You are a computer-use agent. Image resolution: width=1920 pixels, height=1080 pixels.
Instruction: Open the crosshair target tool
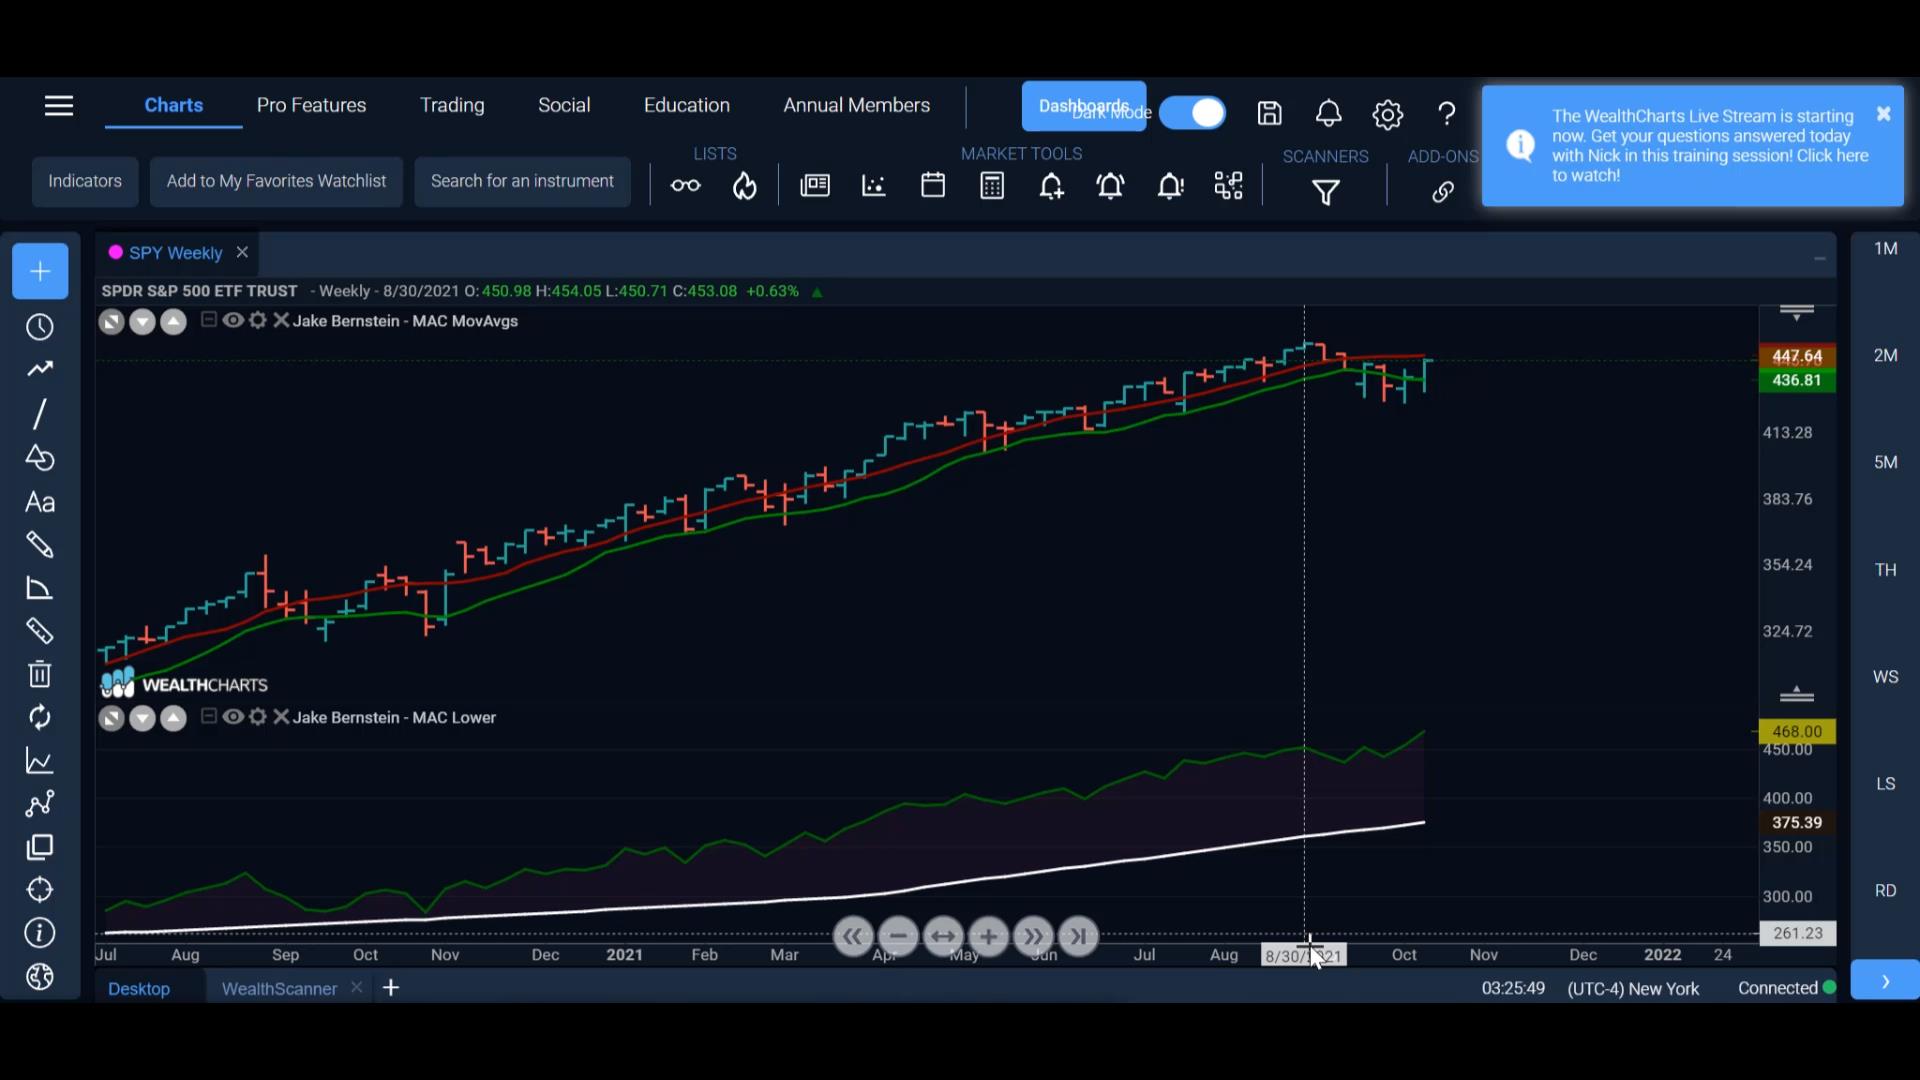pyautogui.click(x=40, y=890)
